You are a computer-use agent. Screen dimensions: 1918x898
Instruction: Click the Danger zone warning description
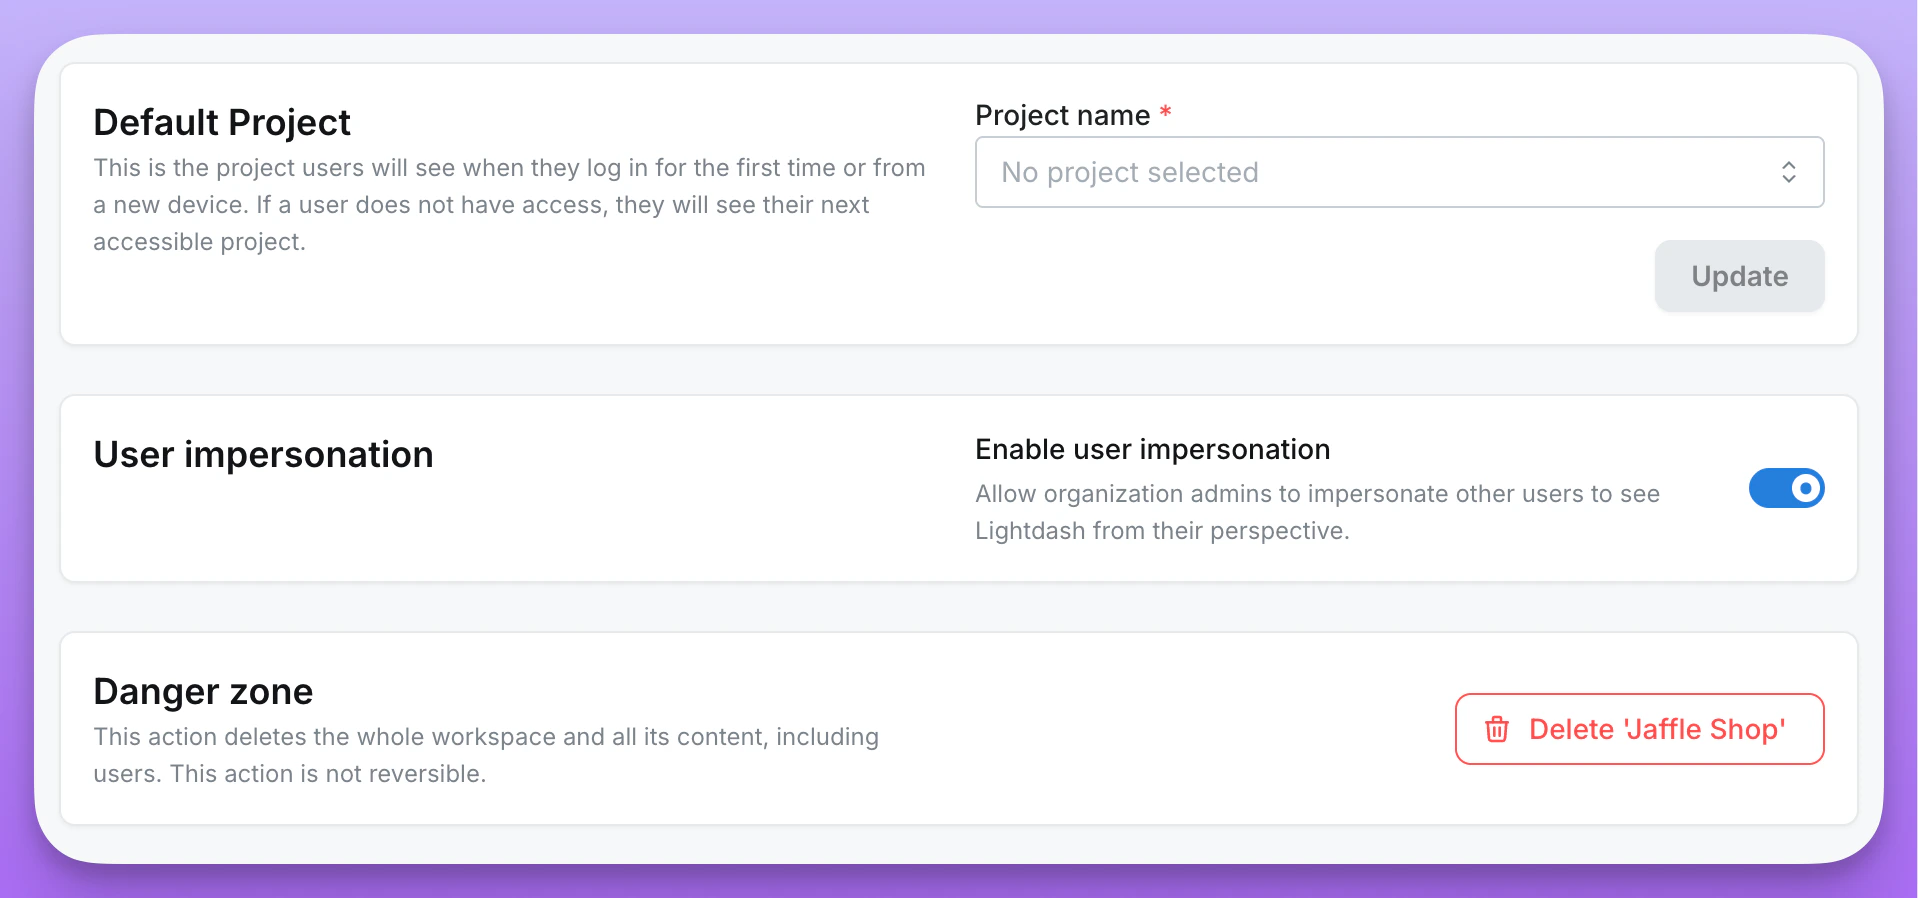point(486,754)
